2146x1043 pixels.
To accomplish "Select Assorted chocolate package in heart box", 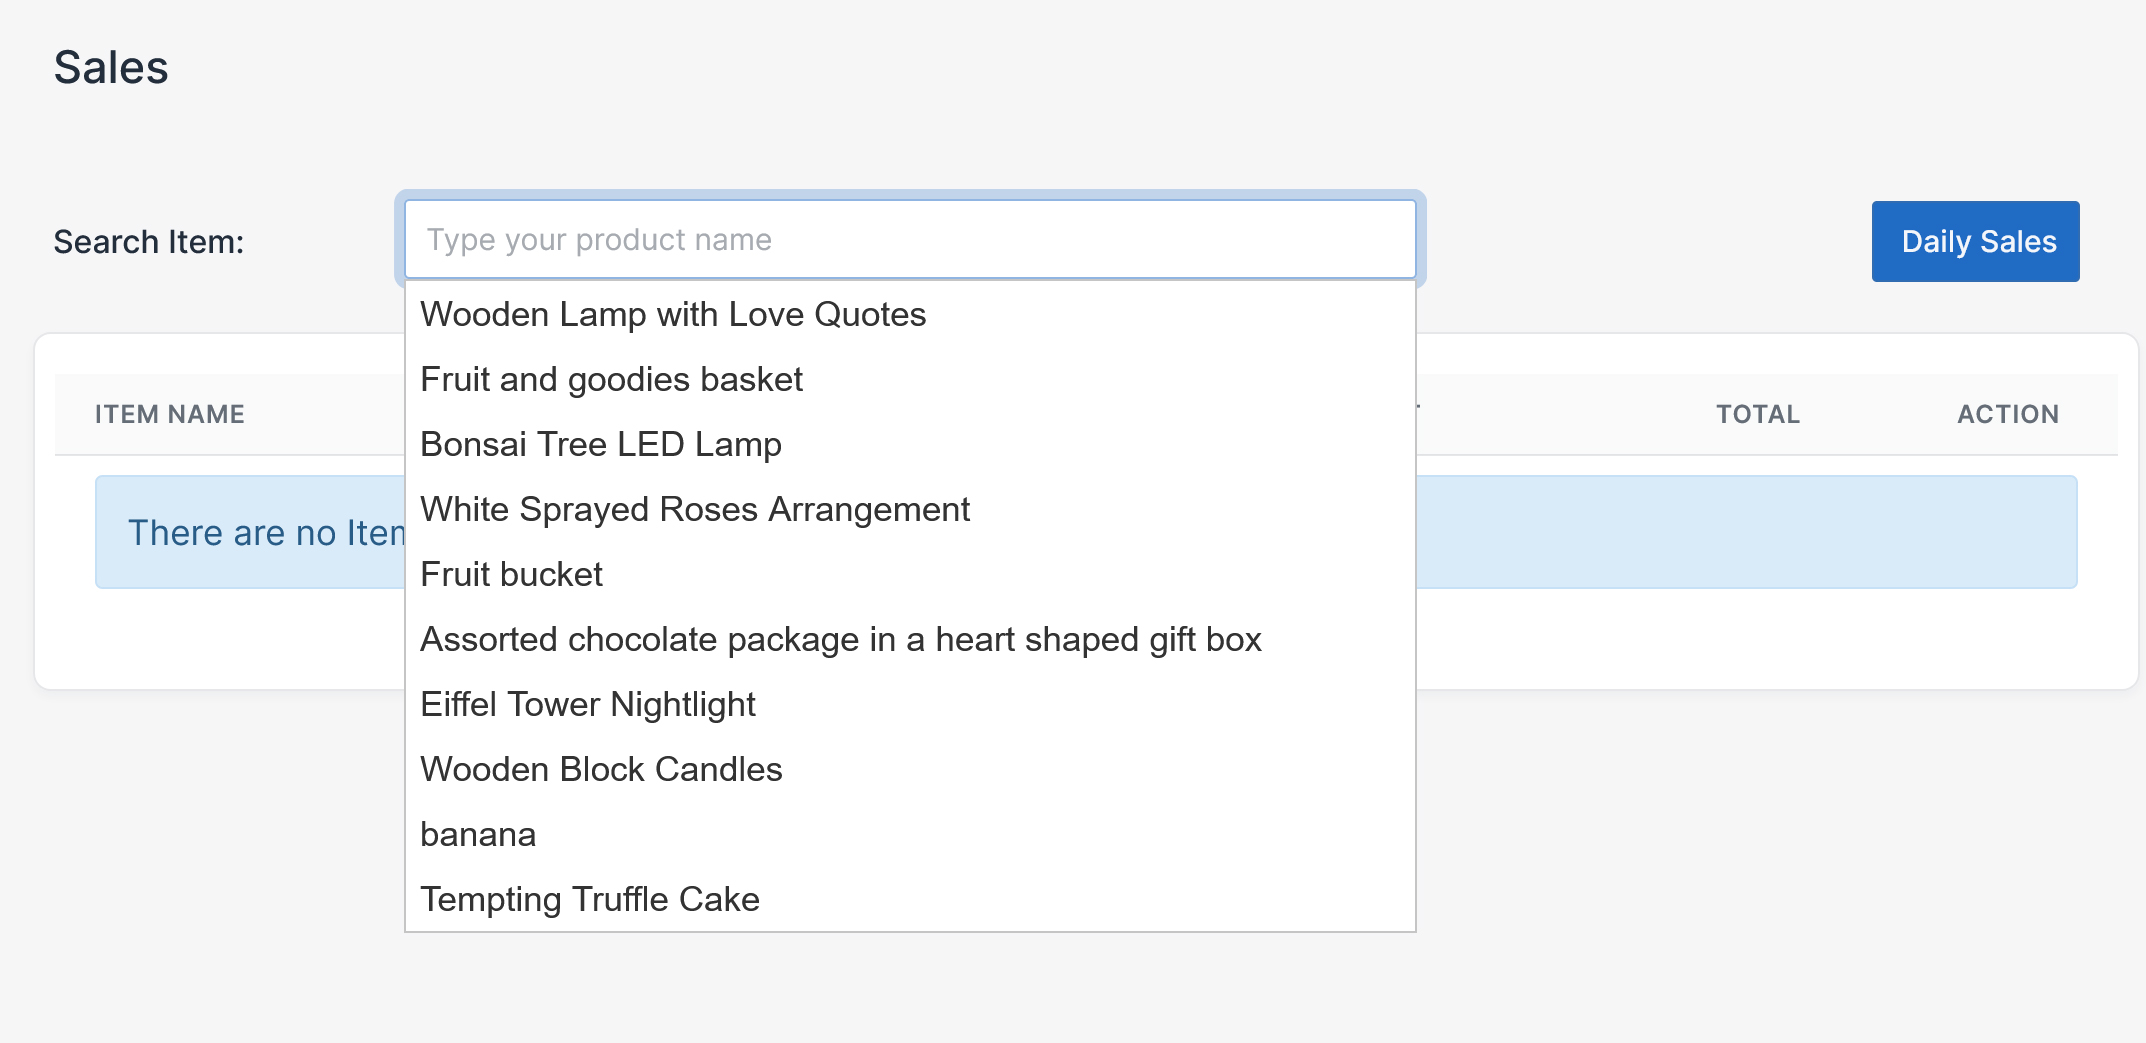I will 840,639.
